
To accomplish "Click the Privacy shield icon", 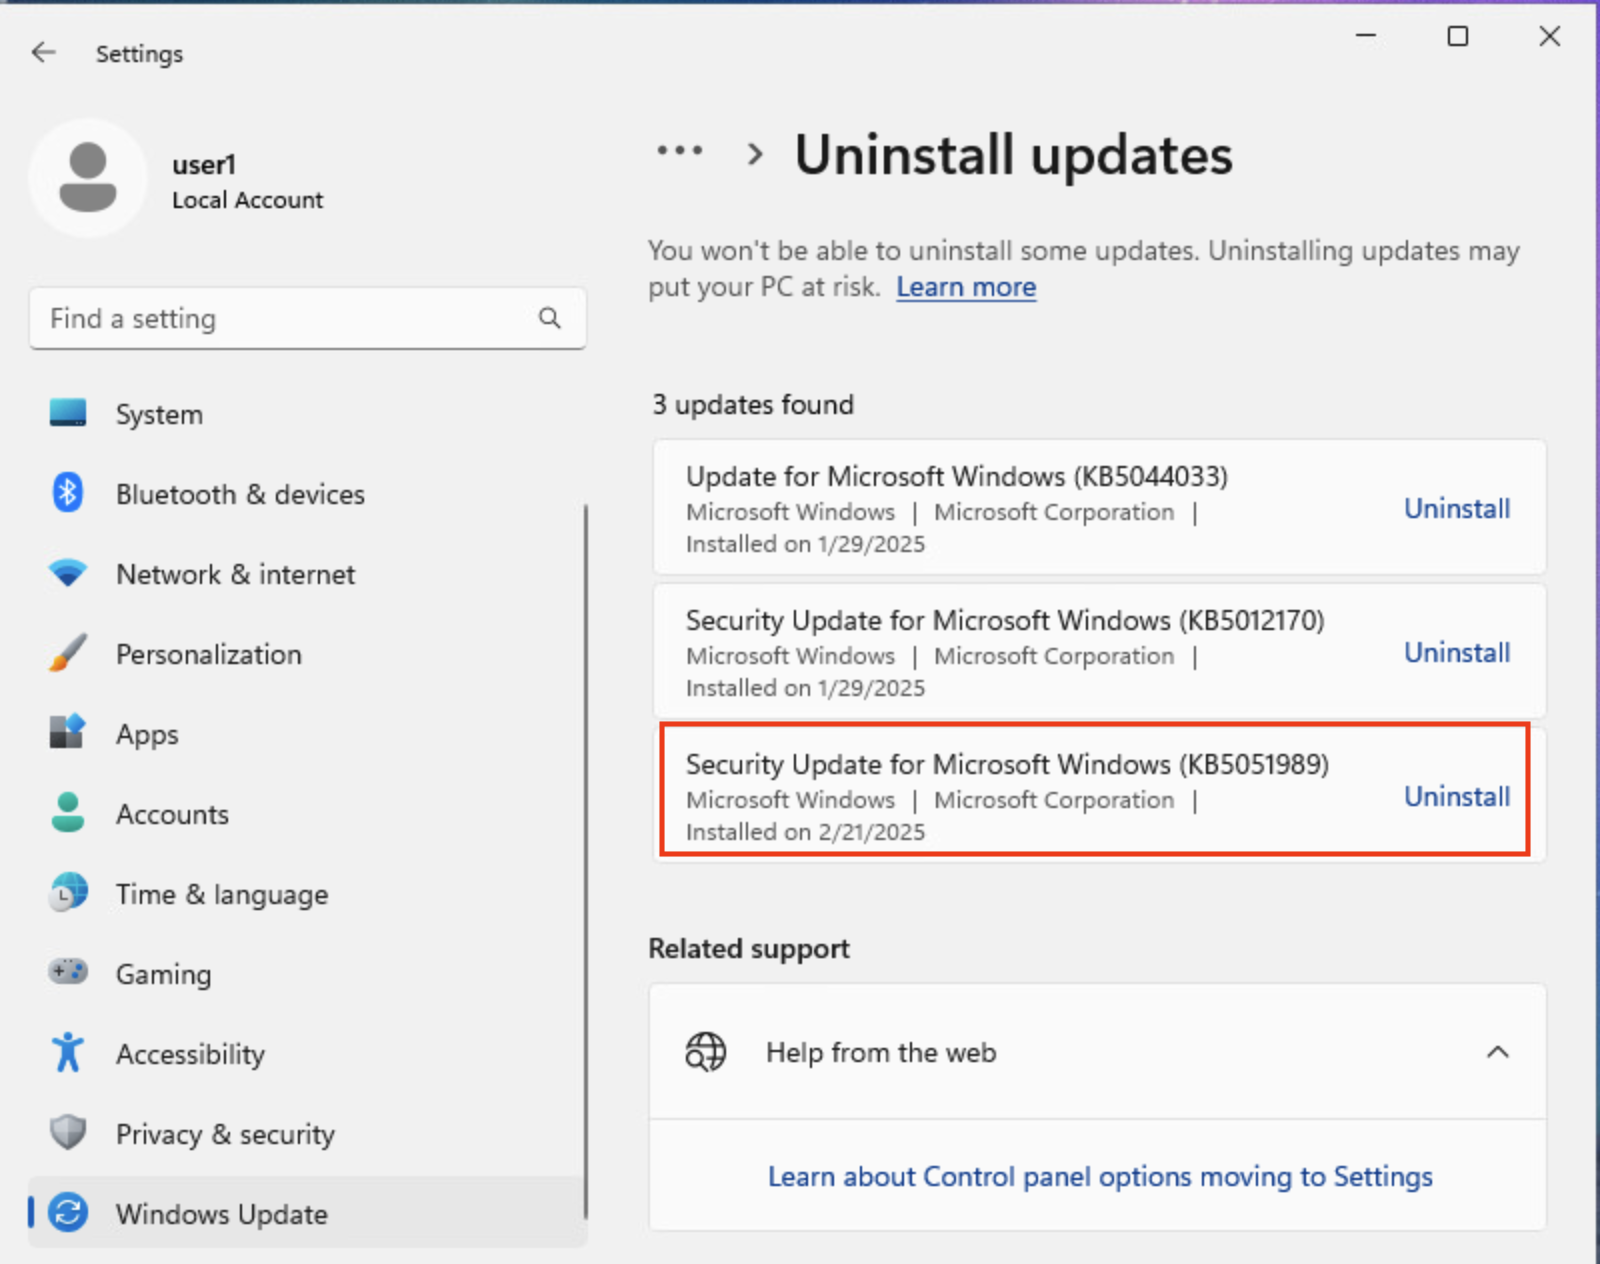I will pos(68,1133).
